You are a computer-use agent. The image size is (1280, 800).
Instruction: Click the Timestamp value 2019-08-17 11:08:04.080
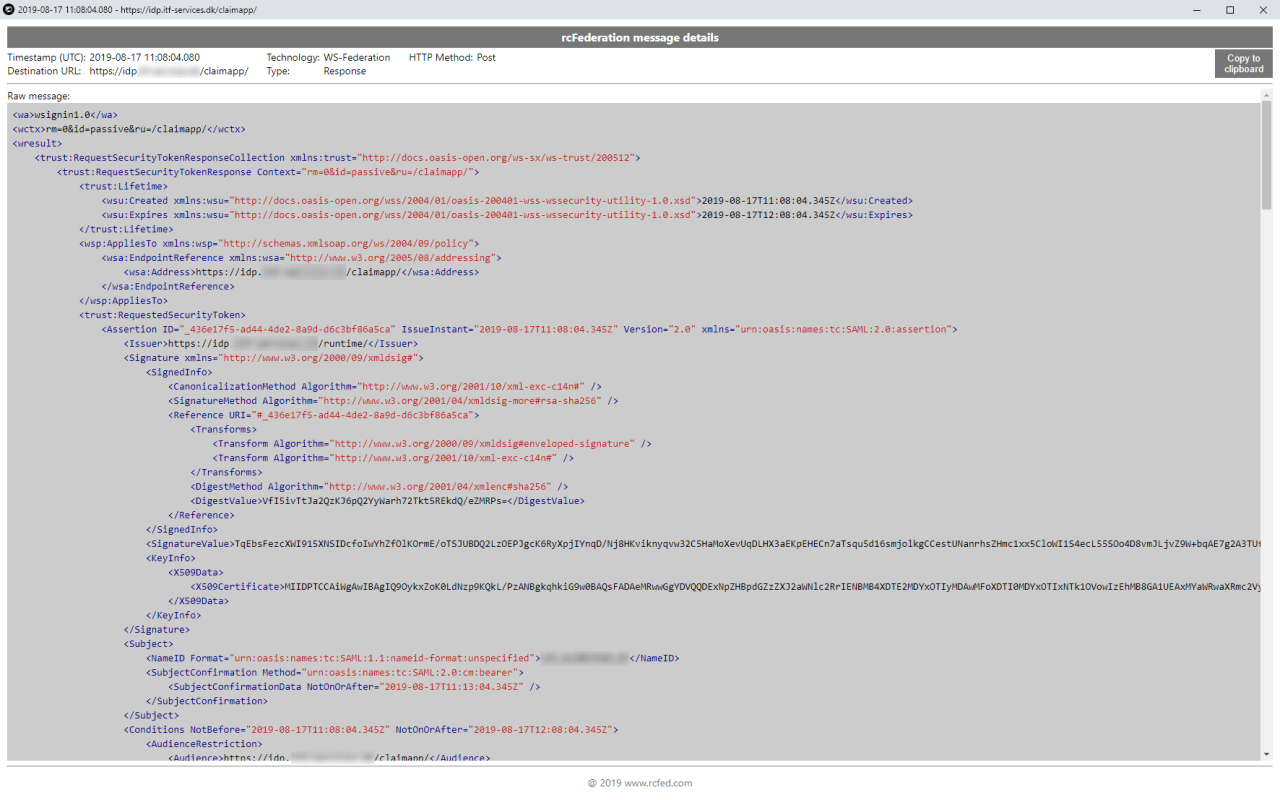(145, 58)
